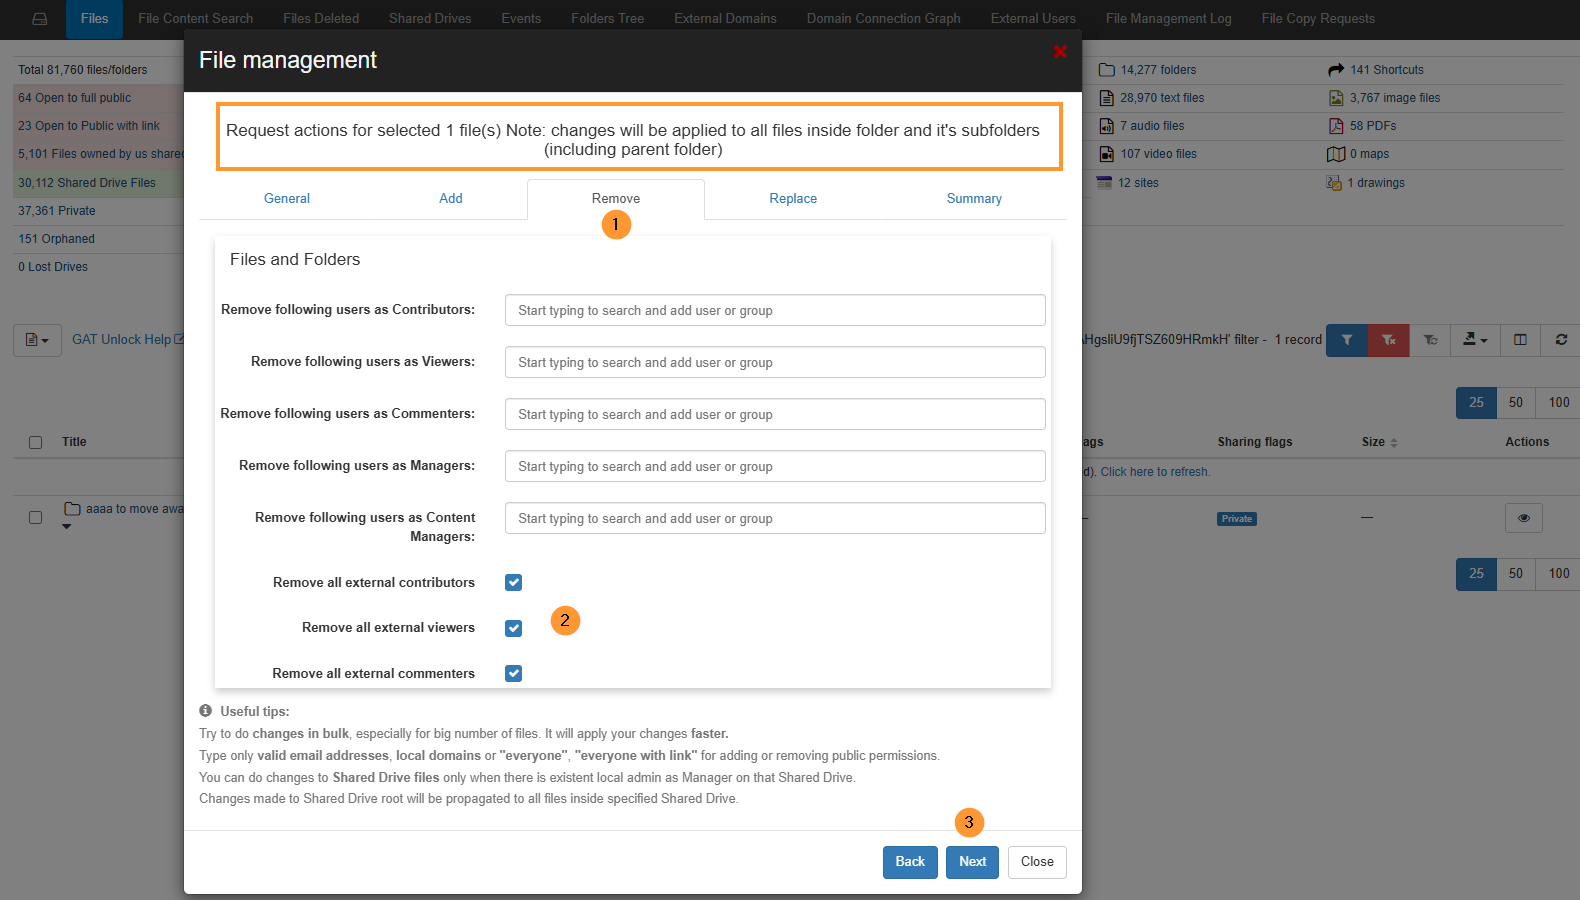
Task: Open External Users section
Action: (x=1033, y=19)
